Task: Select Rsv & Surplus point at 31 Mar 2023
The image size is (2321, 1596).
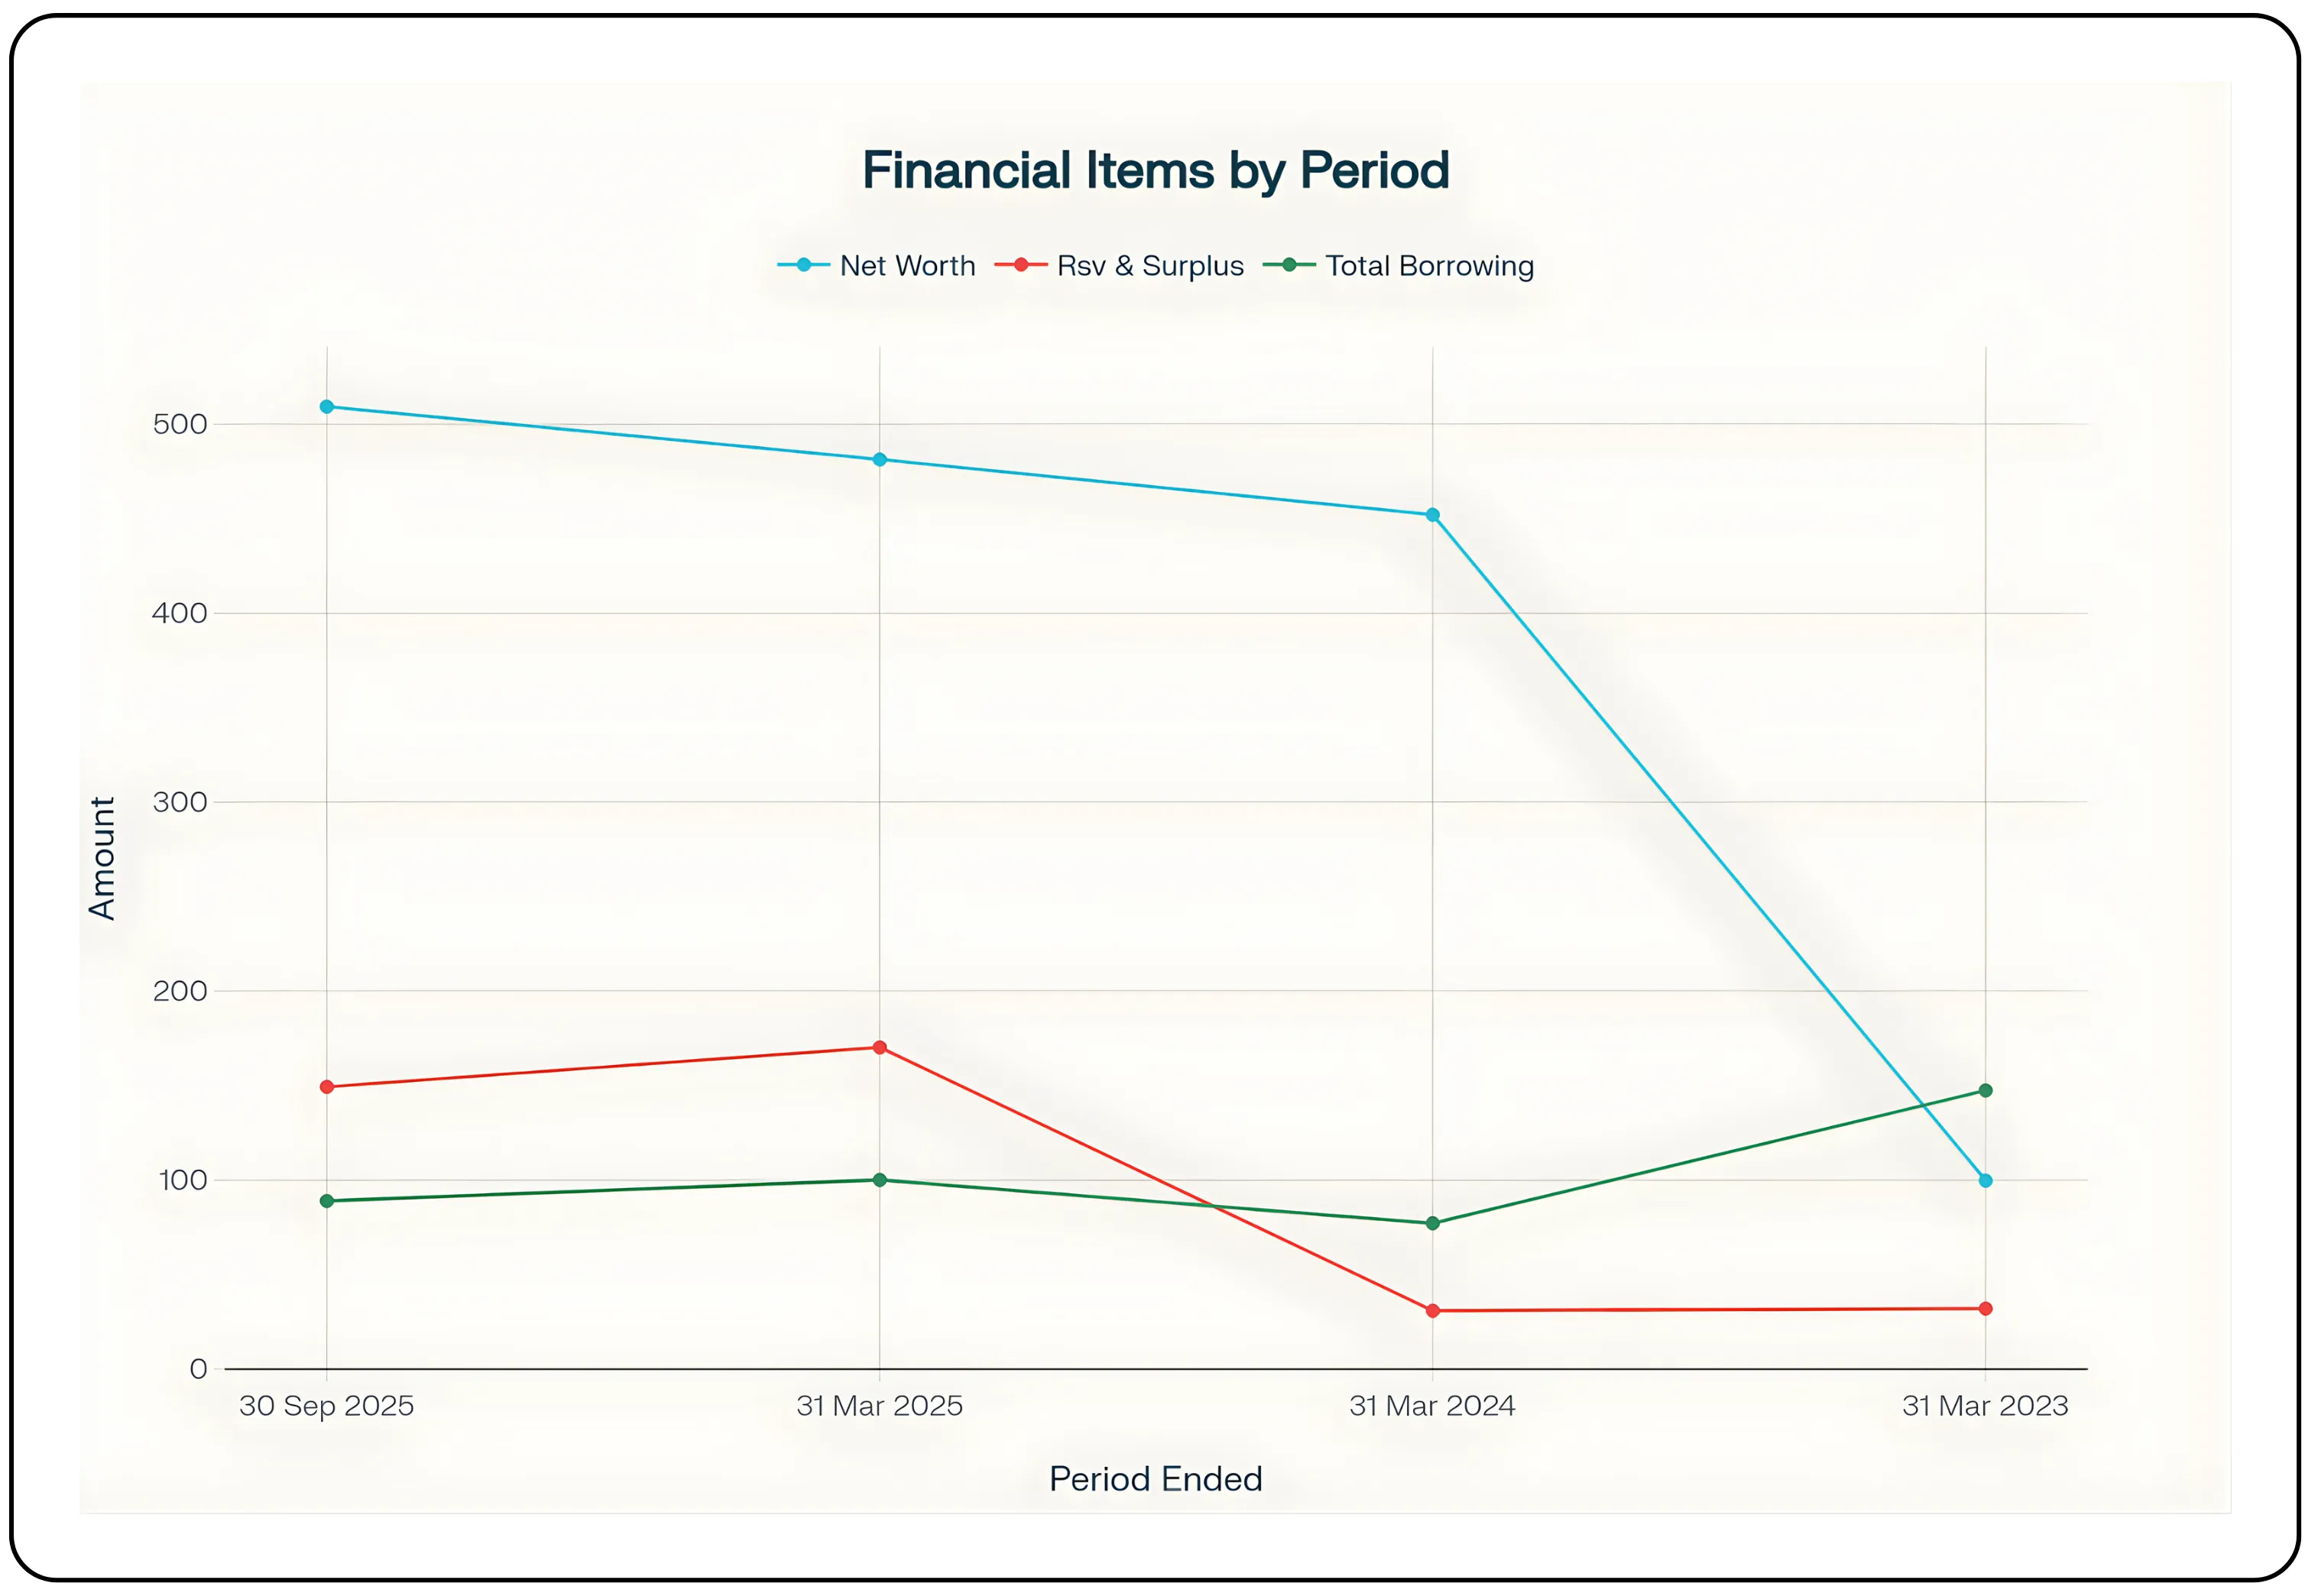Action: click(x=1985, y=1309)
